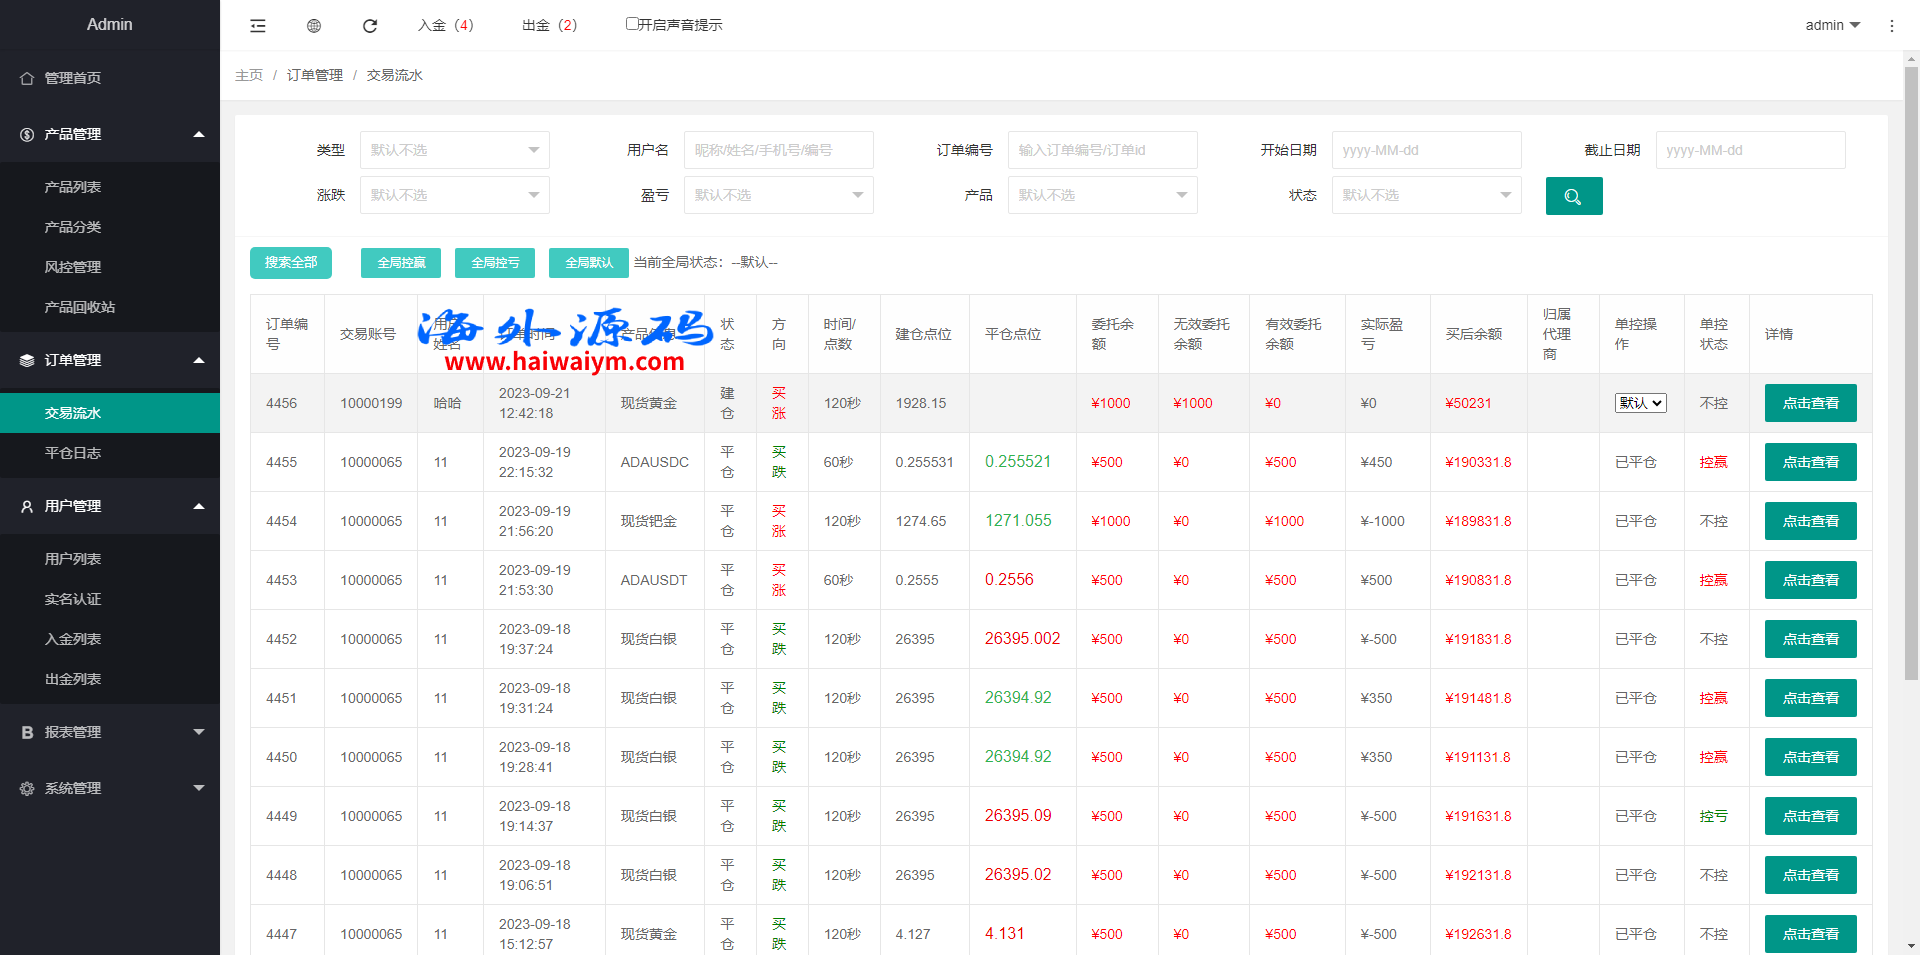Click the 入金 (4) notification link
Image resolution: width=1920 pixels, height=955 pixels.
pos(446,25)
